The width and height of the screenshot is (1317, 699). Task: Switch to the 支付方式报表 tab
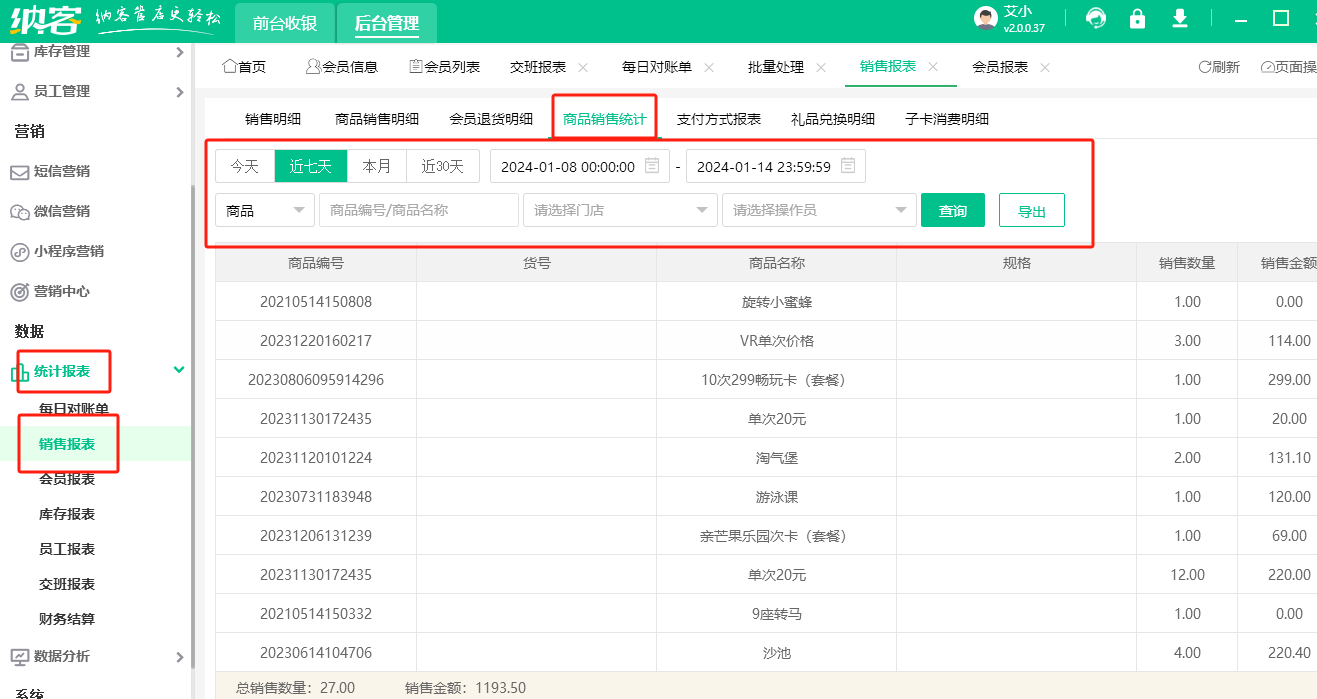click(718, 119)
